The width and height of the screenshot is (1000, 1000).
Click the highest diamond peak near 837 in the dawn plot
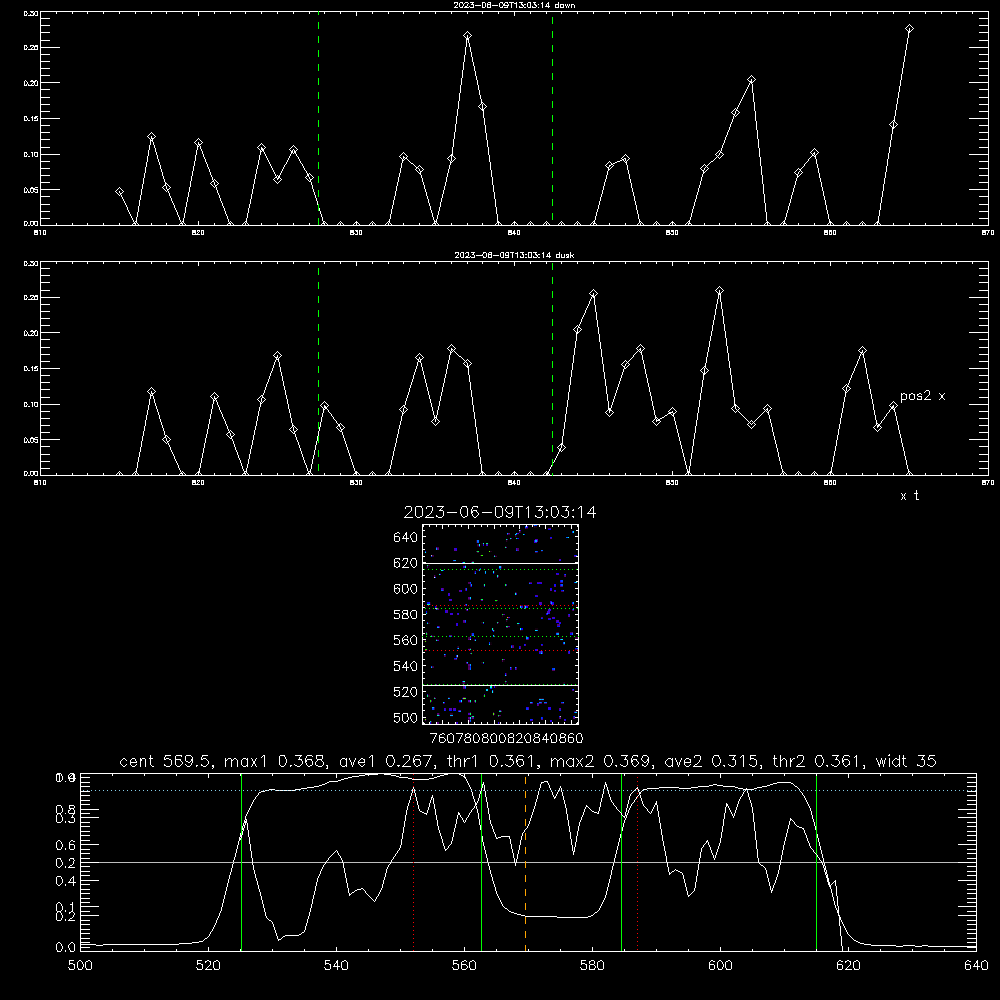coord(467,36)
